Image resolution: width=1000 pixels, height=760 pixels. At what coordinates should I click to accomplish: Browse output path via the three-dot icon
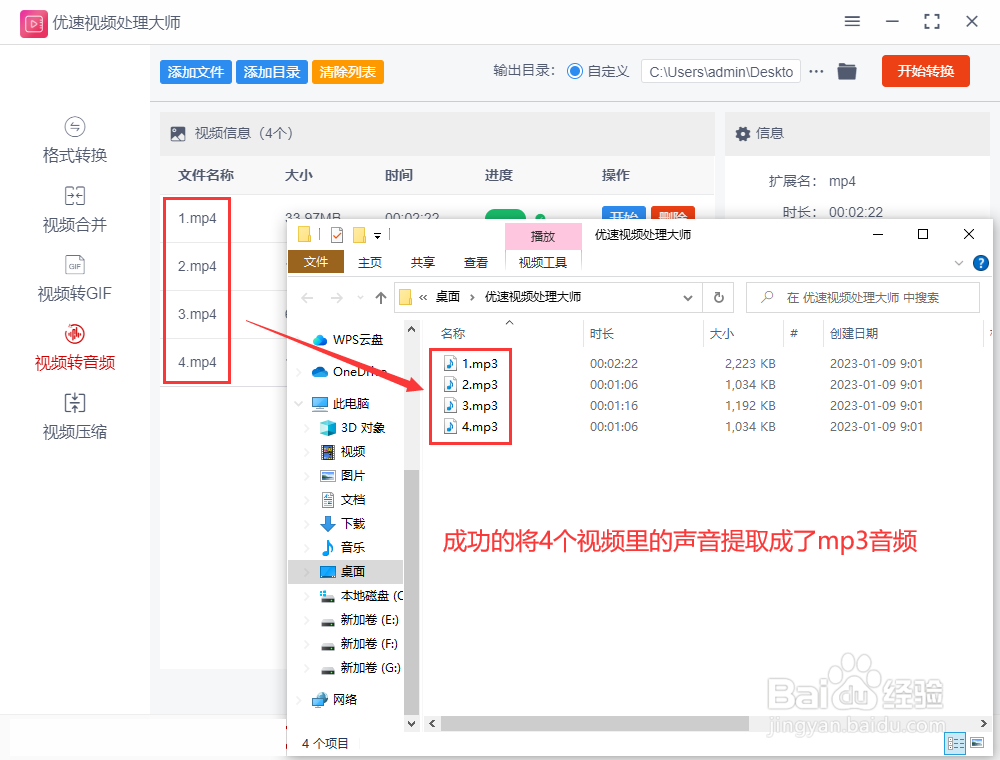816,71
